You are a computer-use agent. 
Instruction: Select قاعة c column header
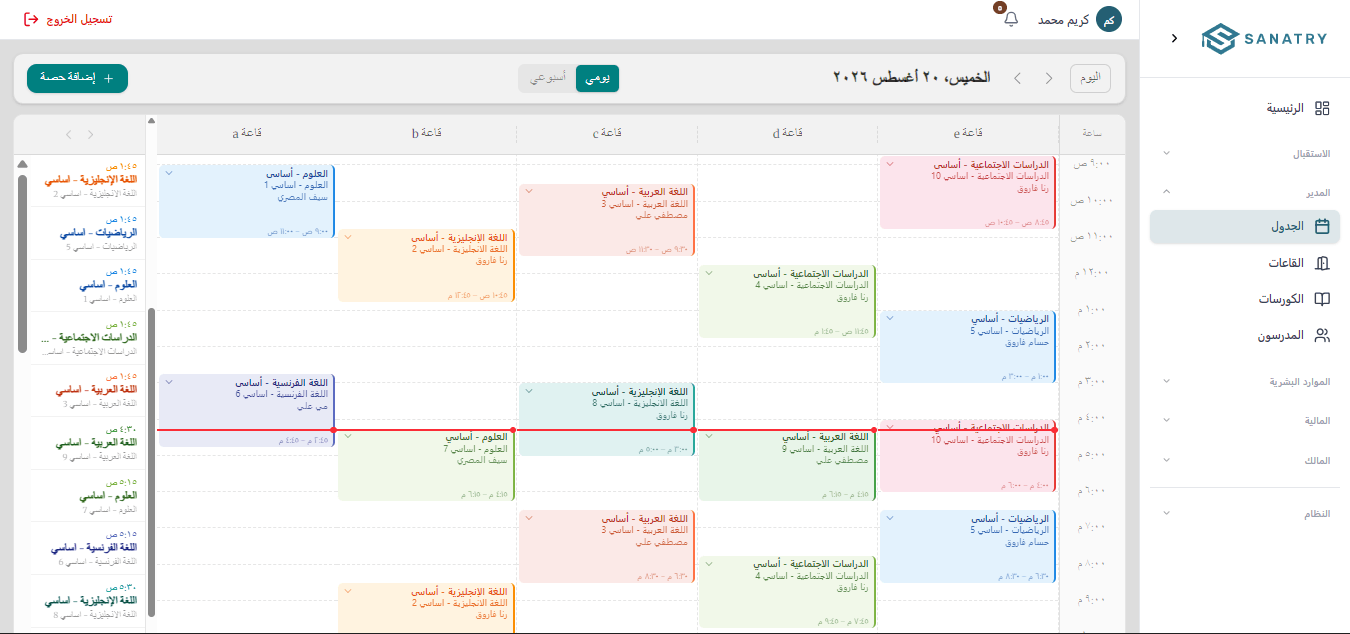click(607, 133)
